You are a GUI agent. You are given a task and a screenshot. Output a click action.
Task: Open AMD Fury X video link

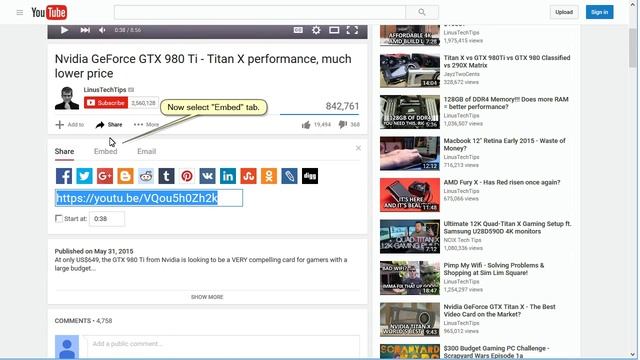click(502, 182)
